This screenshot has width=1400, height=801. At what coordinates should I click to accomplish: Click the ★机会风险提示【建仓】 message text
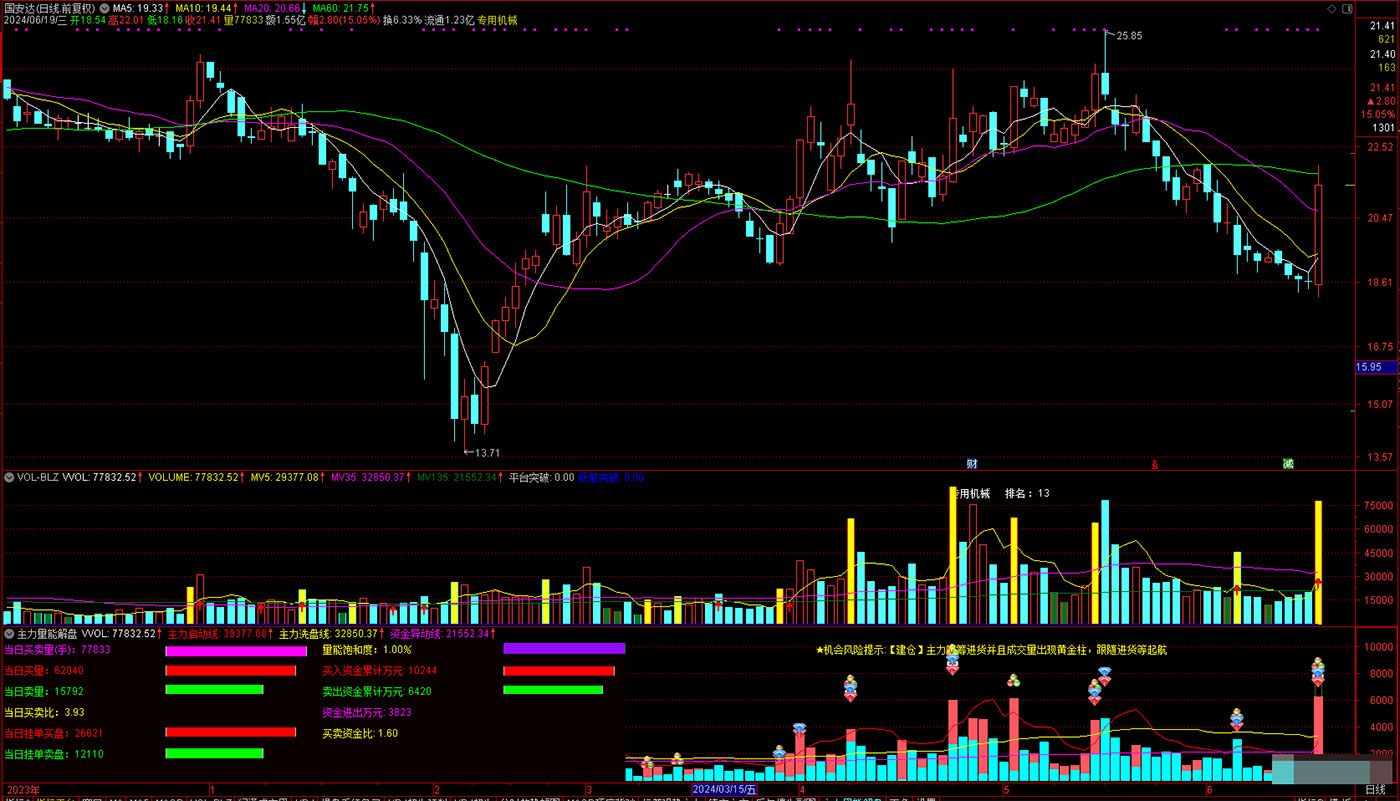click(991, 649)
